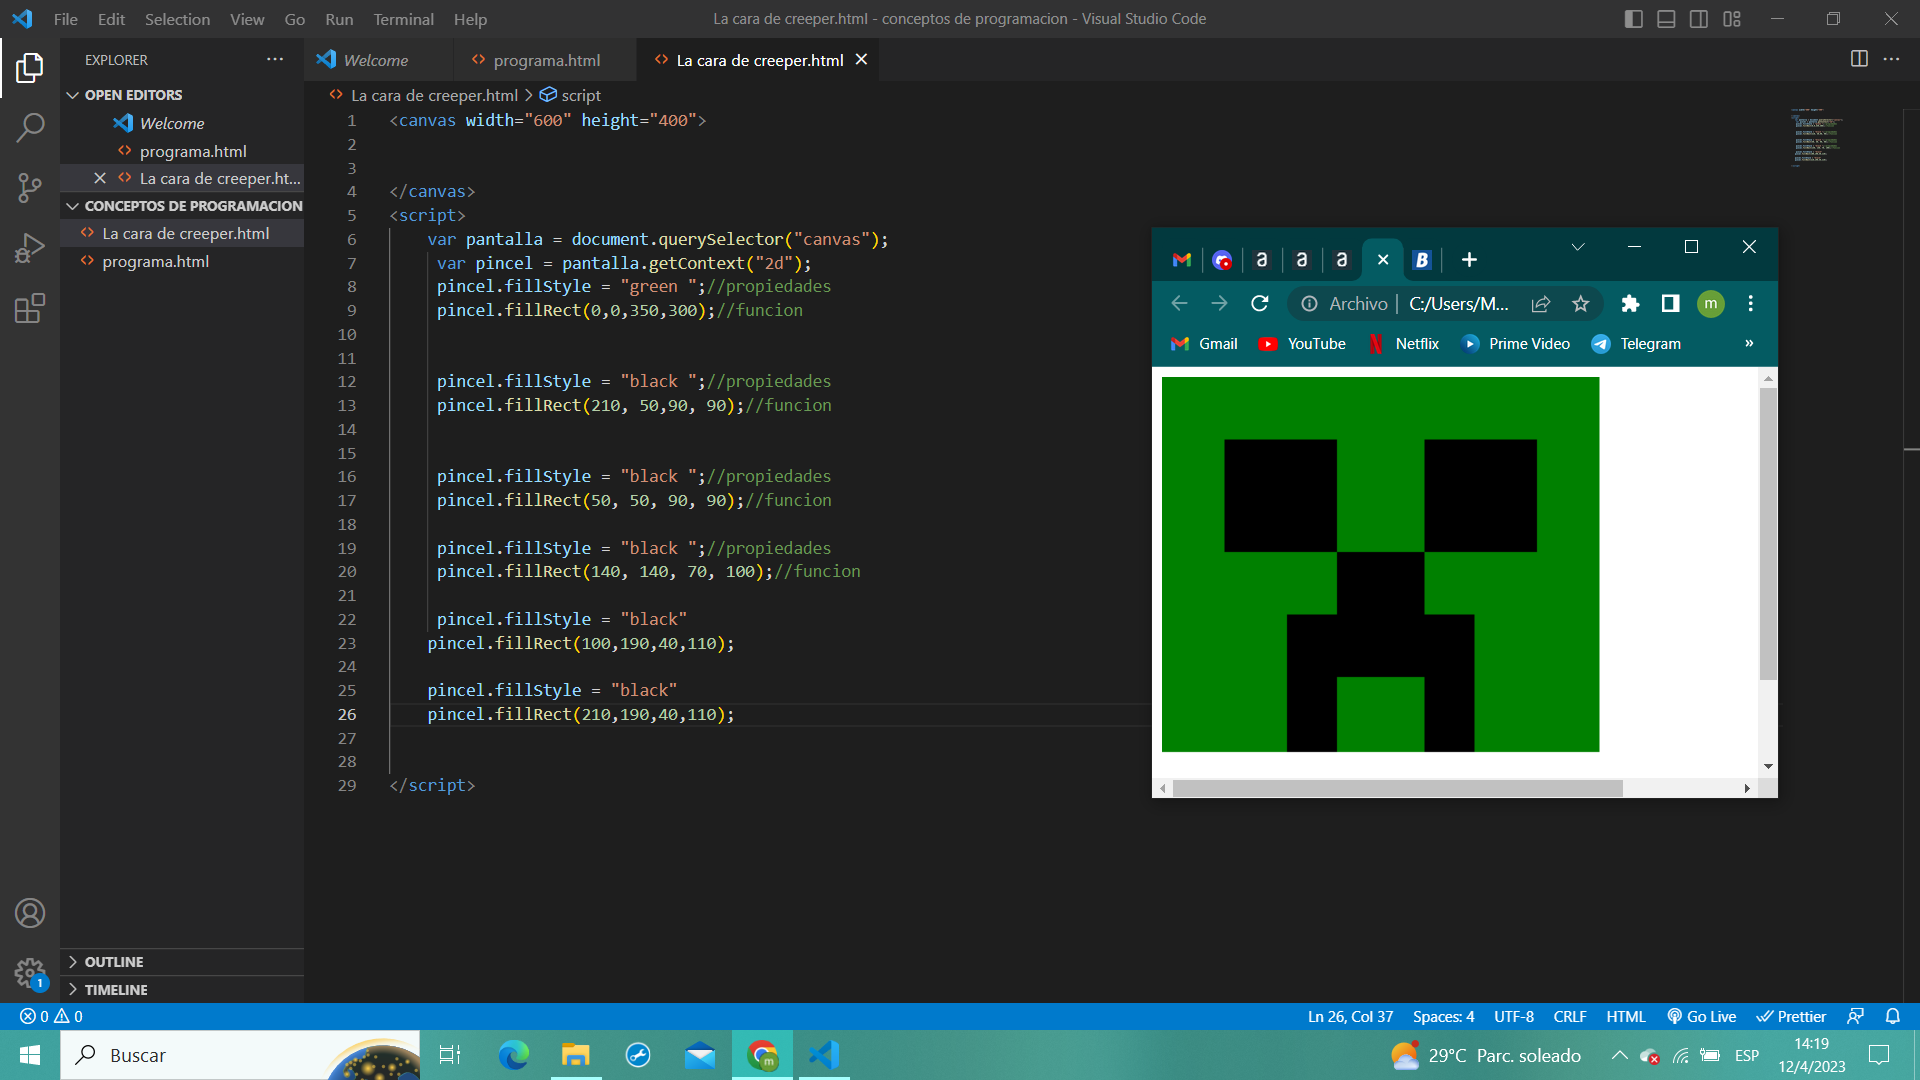Open Windows Start menu
The width and height of the screenshot is (1920, 1080).
[x=30, y=1055]
